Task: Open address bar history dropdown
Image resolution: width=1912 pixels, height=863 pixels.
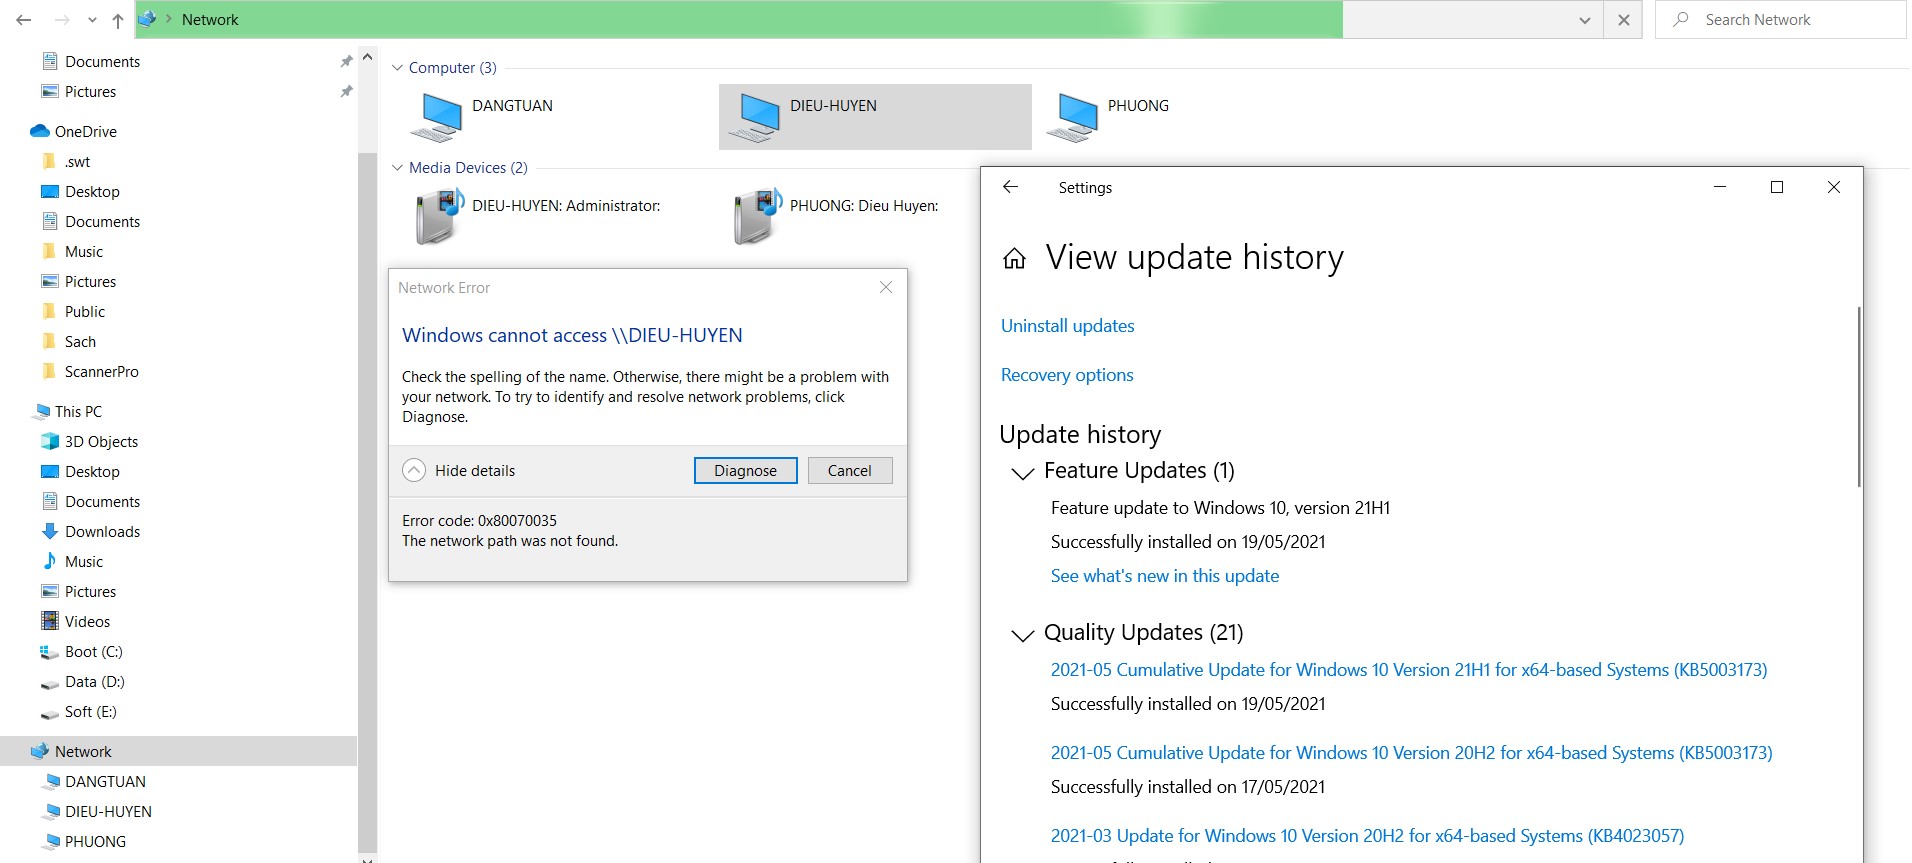Action: (x=1585, y=20)
